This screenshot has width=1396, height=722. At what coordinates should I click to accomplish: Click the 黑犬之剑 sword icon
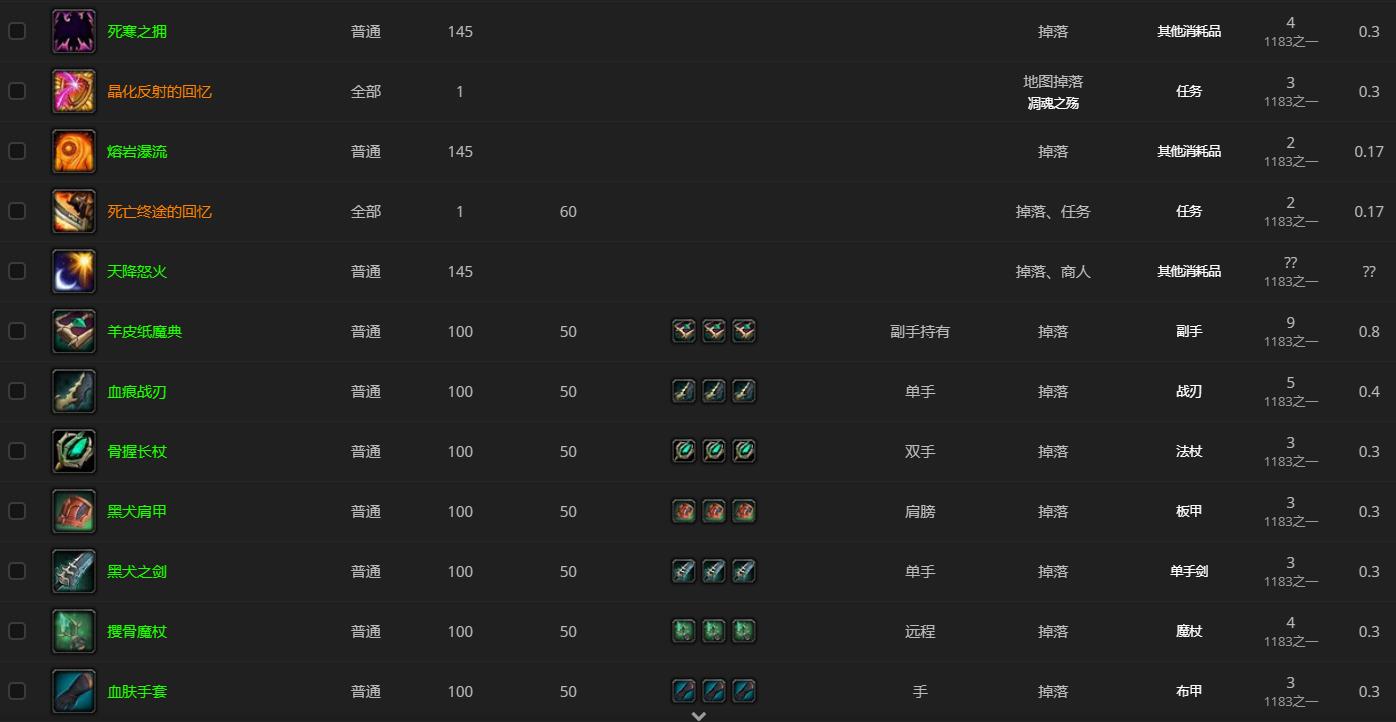click(73, 571)
